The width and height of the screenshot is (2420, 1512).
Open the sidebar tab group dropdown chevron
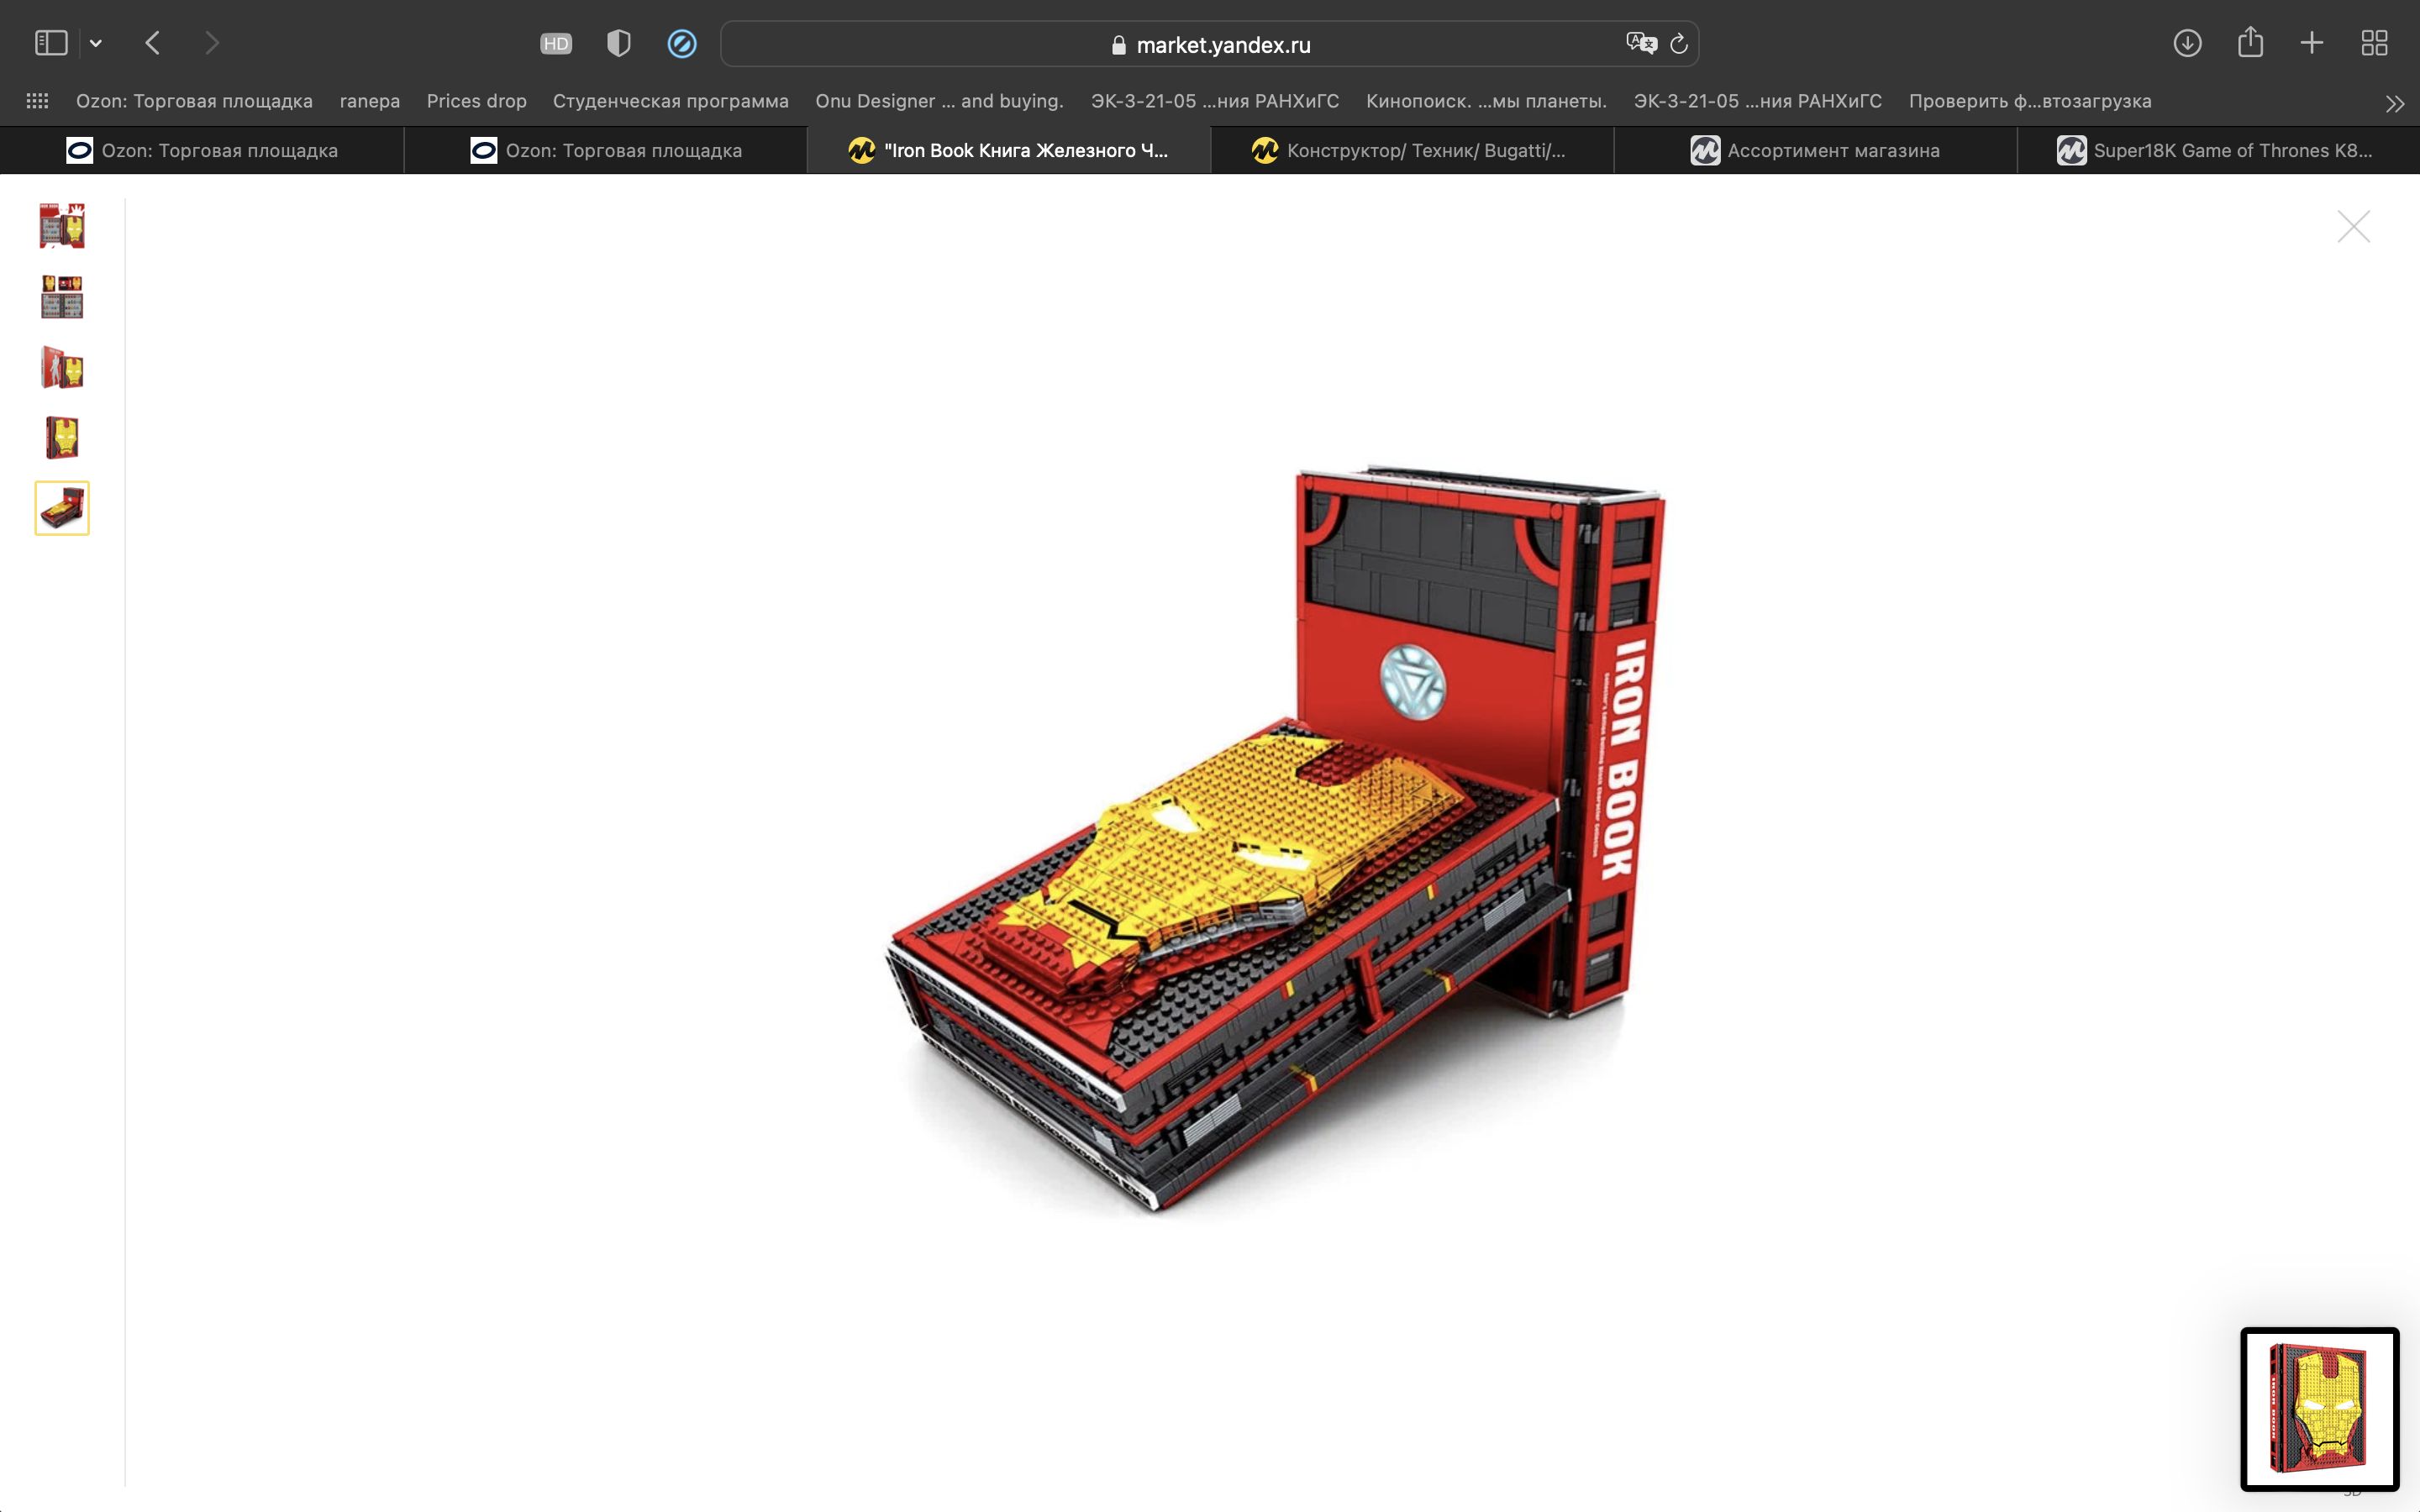pos(96,43)
